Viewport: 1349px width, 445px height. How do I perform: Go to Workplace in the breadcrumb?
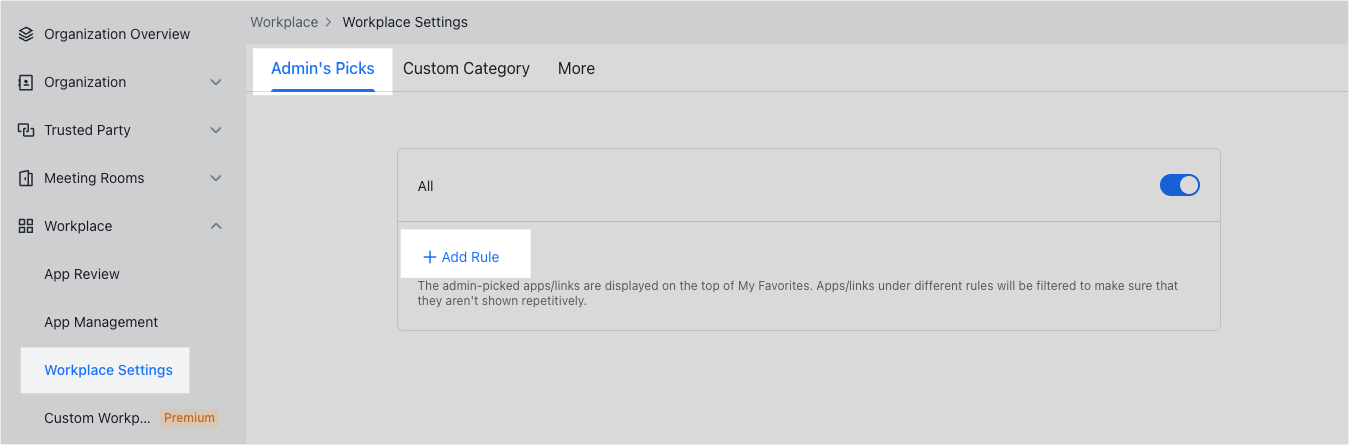(x=284, y=22)
